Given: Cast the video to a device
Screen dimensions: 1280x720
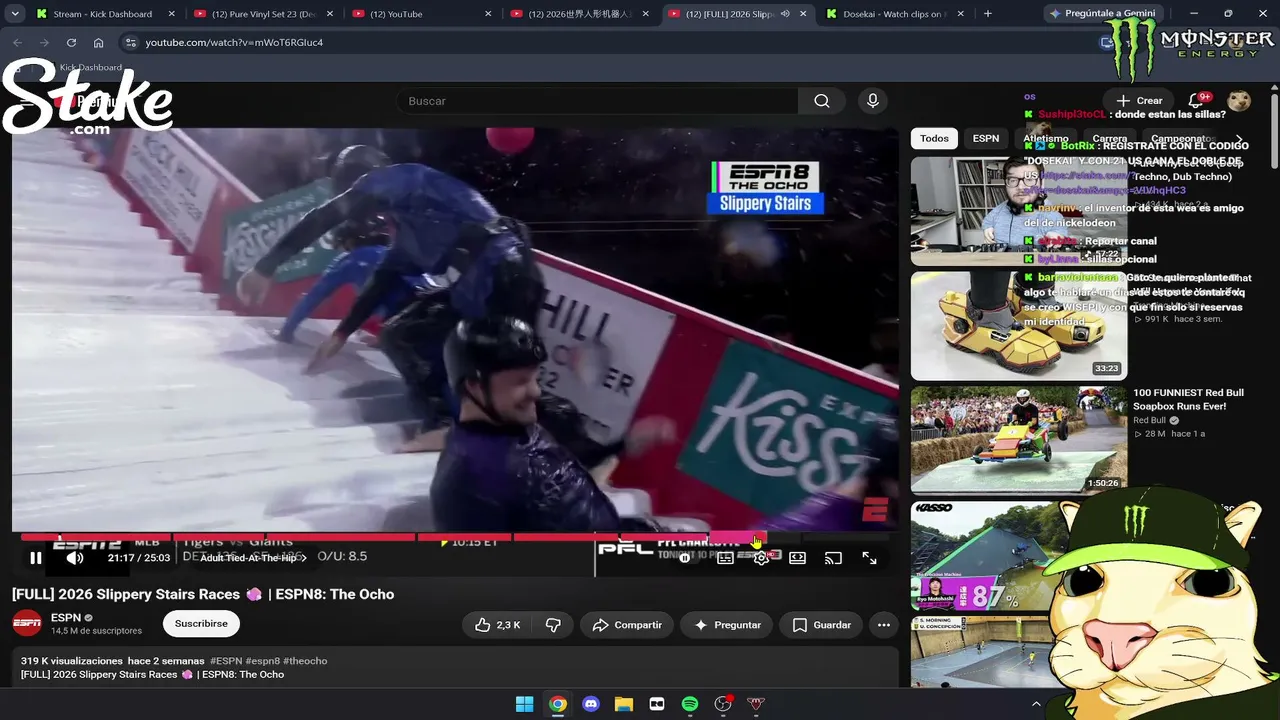Looking at the screenshot, I should pos(833,558).
